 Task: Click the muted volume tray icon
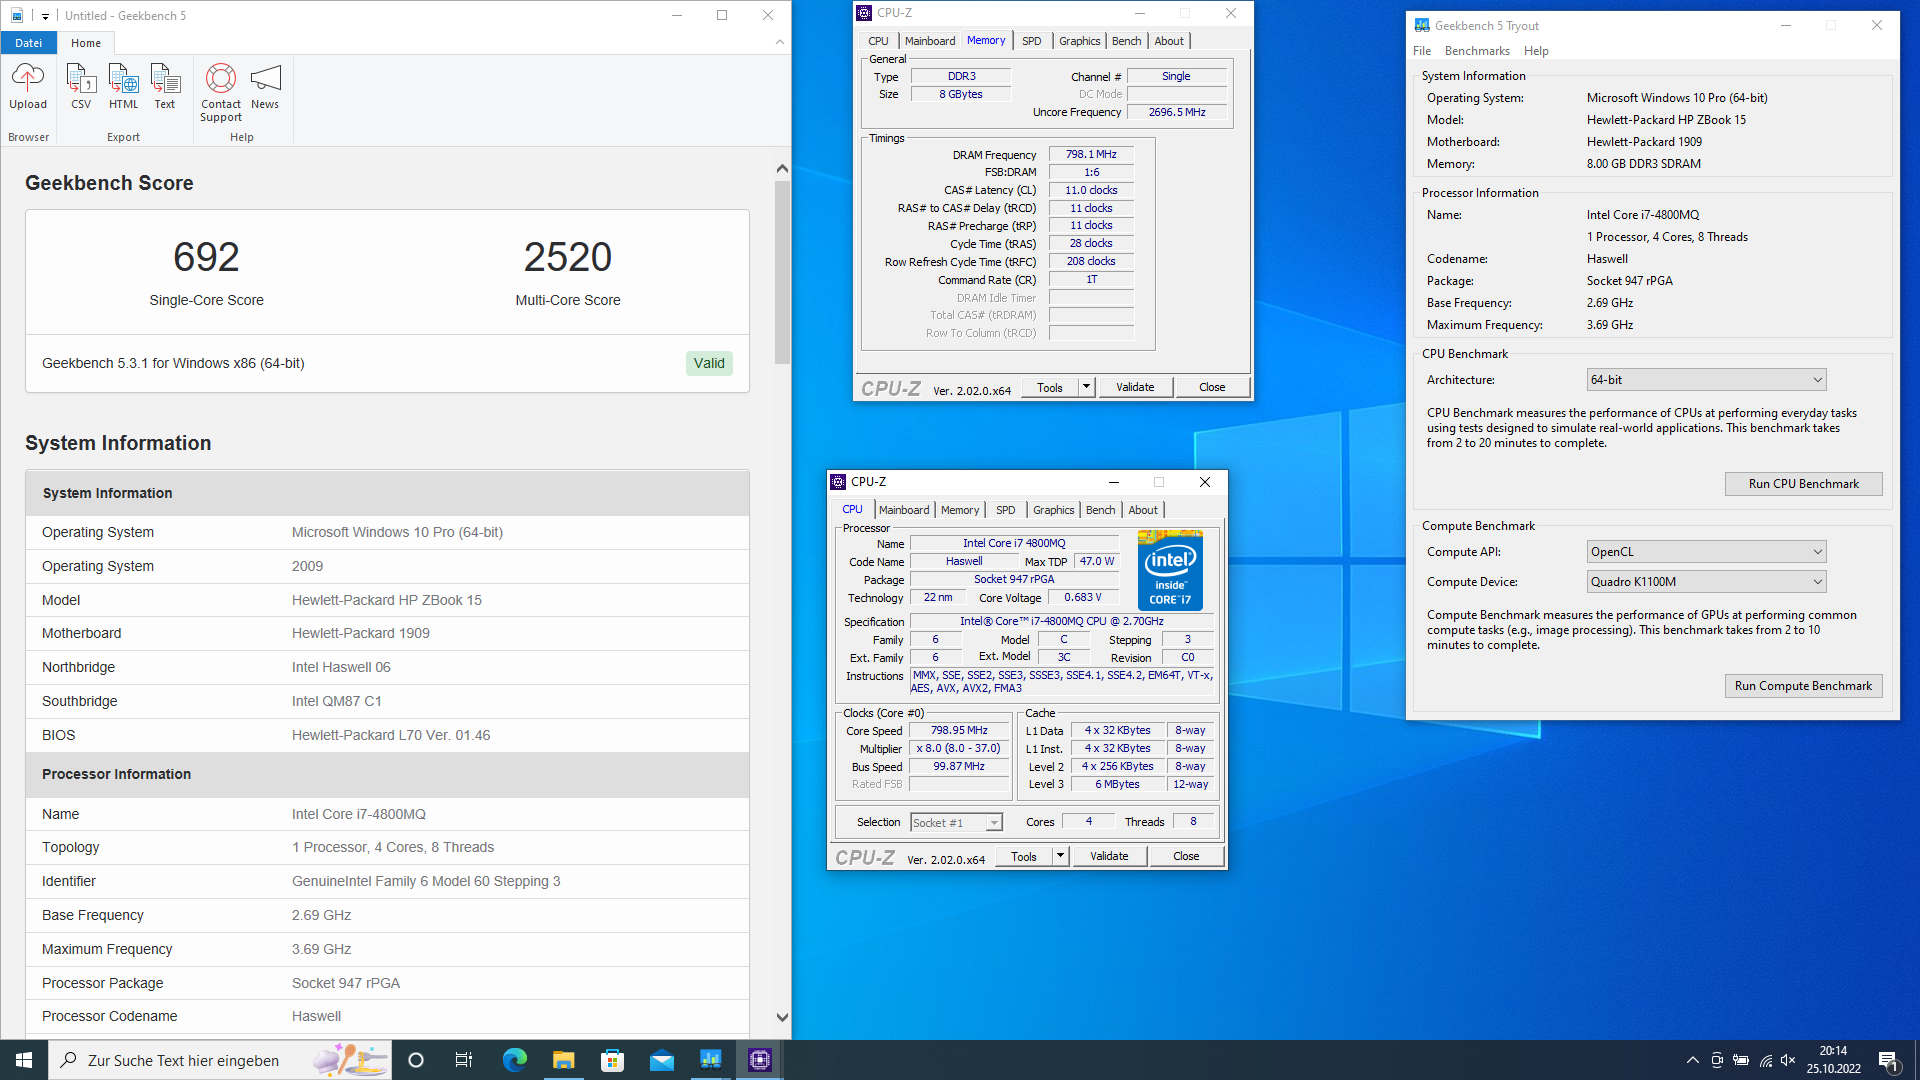[x=1789, y=1060]
